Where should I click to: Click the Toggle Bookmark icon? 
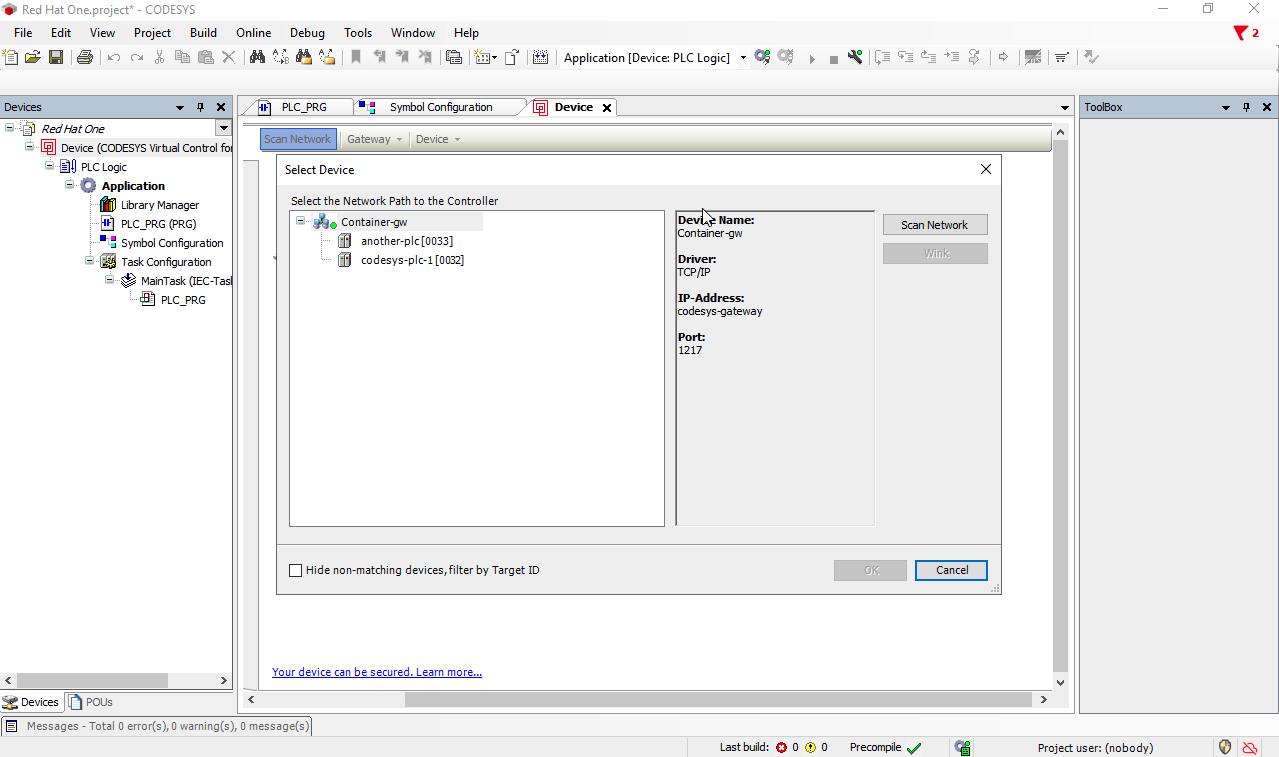356,57
